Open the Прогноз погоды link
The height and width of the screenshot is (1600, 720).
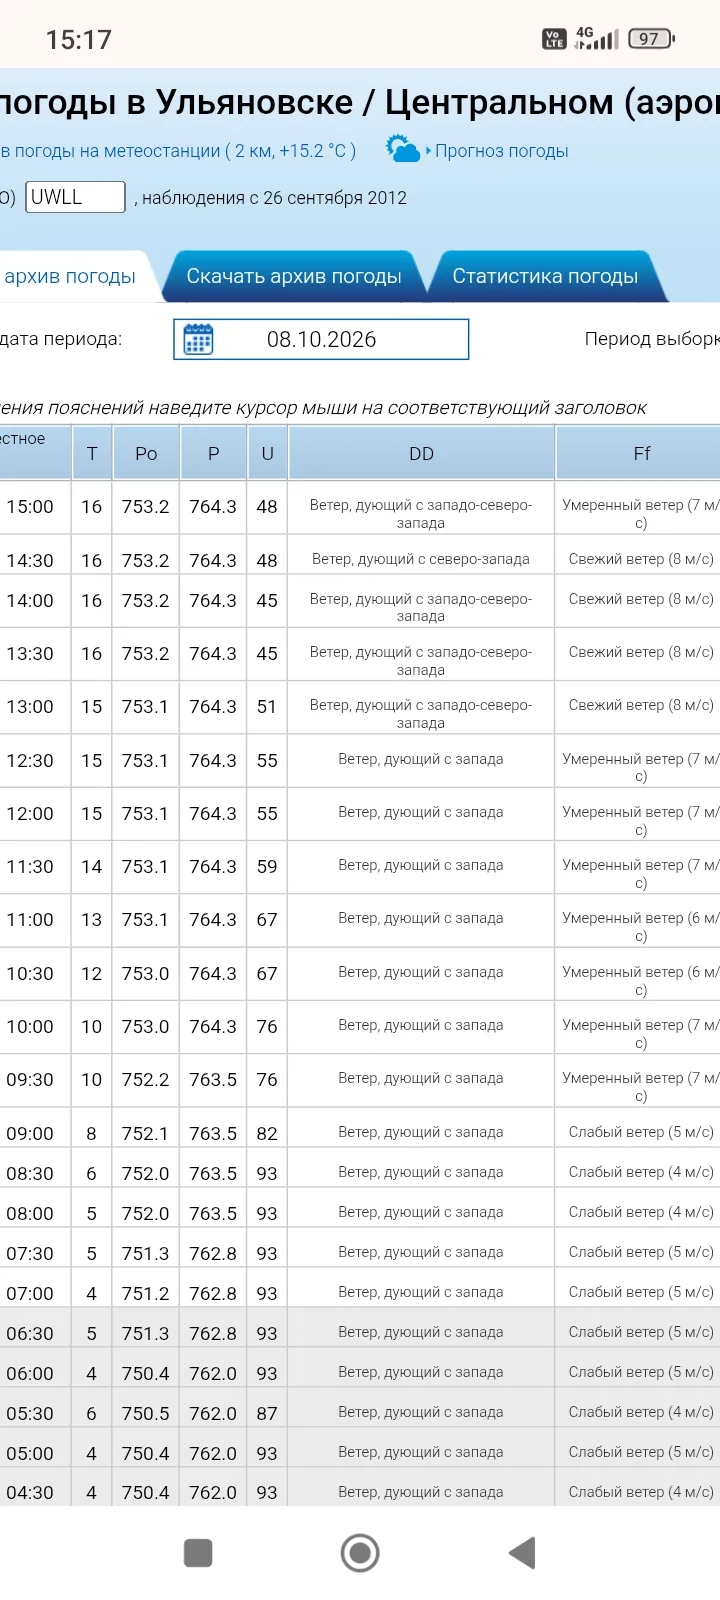(502, 151)
